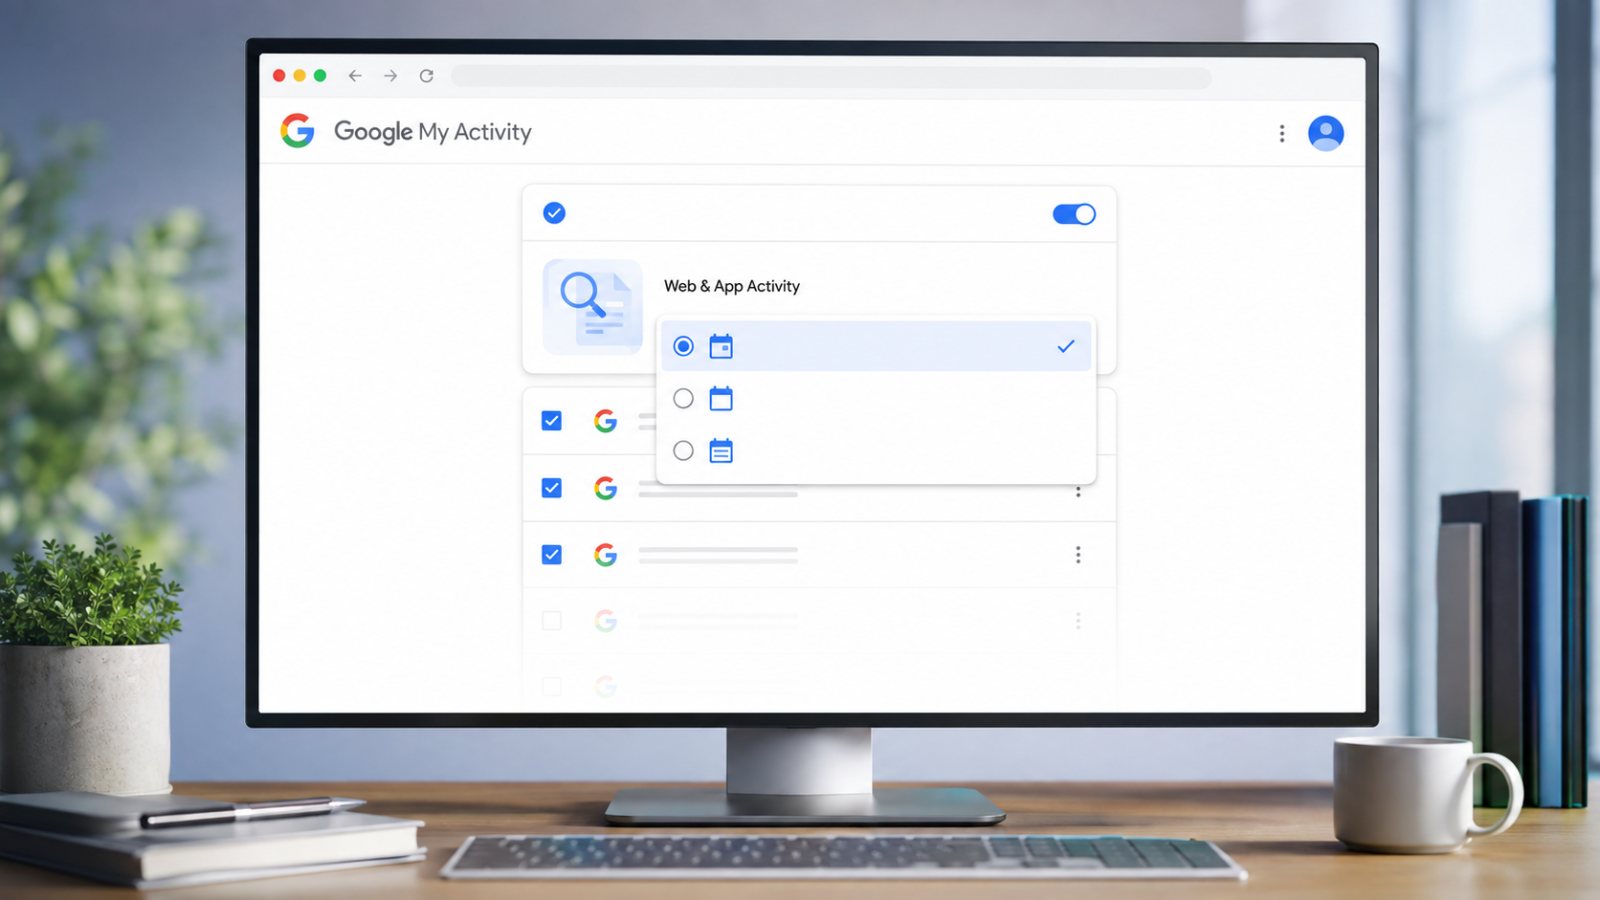Click the blank calendar icon in the dropdown
This screenshot has width=1600, height=900.
(x=721, y=398)
